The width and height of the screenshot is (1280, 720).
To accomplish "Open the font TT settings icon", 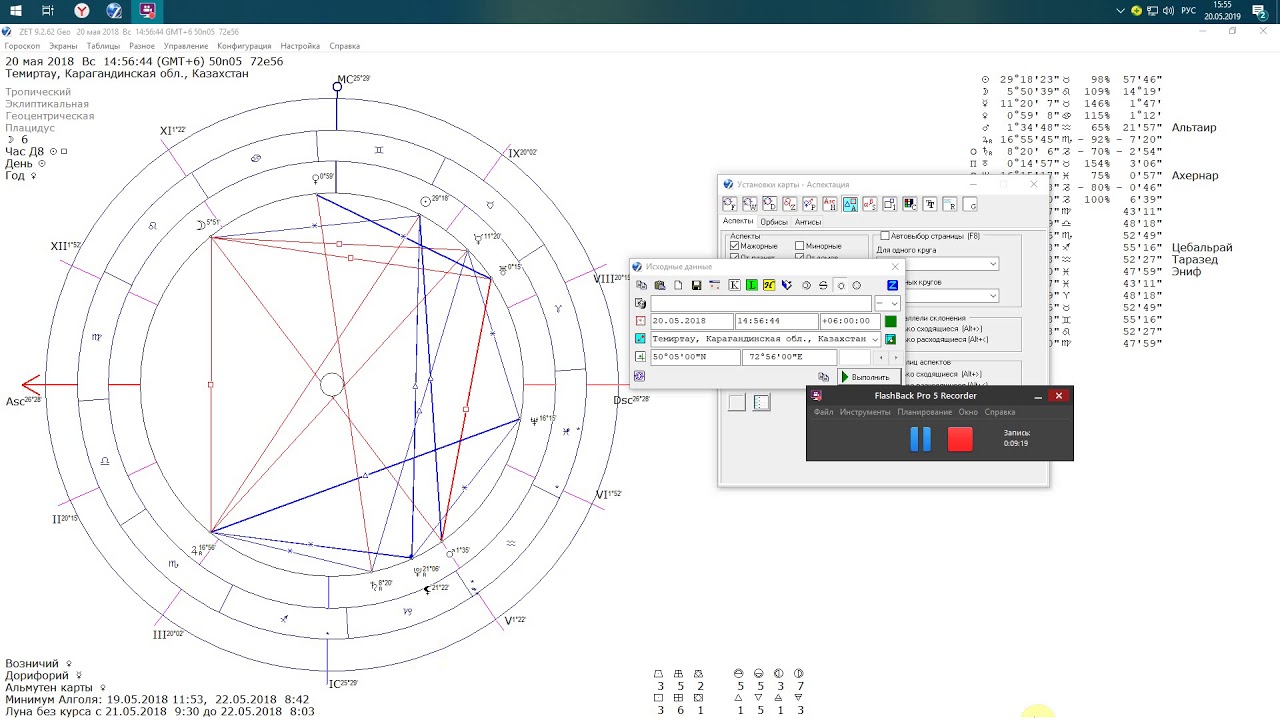I will 930,203.
